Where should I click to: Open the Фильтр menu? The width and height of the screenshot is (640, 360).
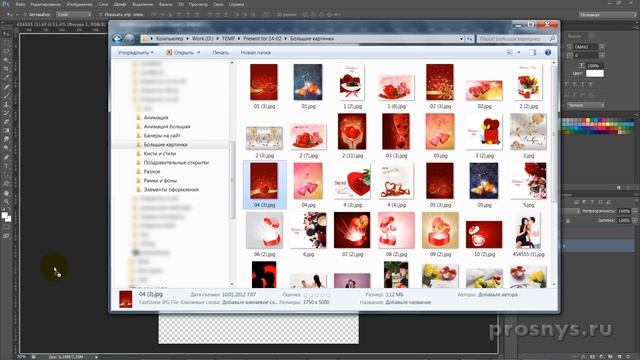(x=165, y=4)
